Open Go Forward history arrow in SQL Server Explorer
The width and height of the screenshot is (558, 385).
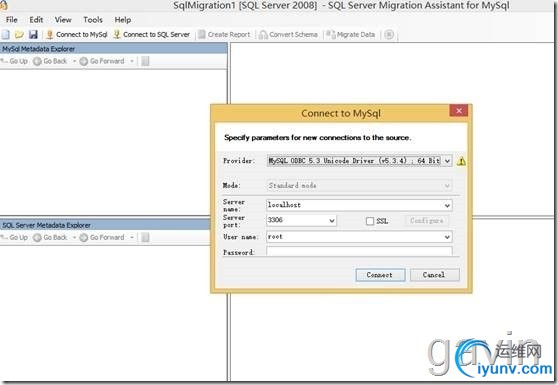coord(132,237)
